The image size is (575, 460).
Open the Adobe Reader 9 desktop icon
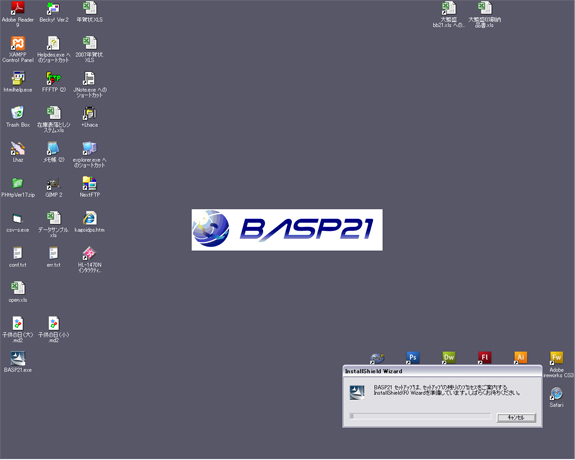coord(18,7)
